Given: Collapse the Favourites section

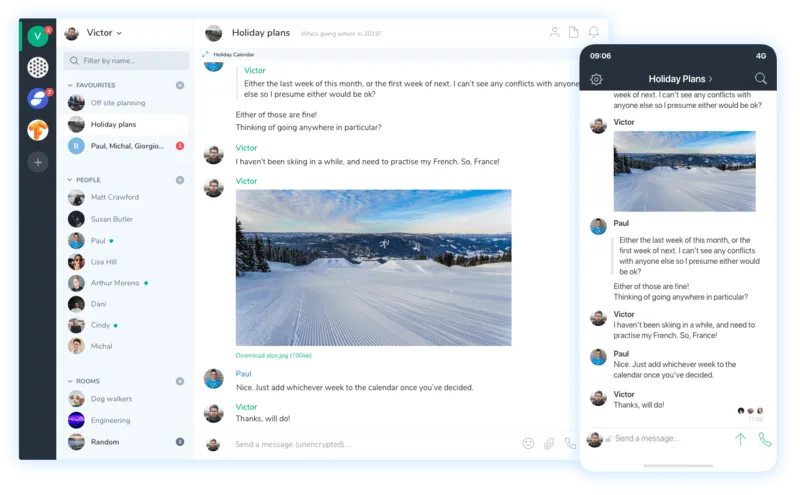Looking at the screenshot, I should pos(69,86).
